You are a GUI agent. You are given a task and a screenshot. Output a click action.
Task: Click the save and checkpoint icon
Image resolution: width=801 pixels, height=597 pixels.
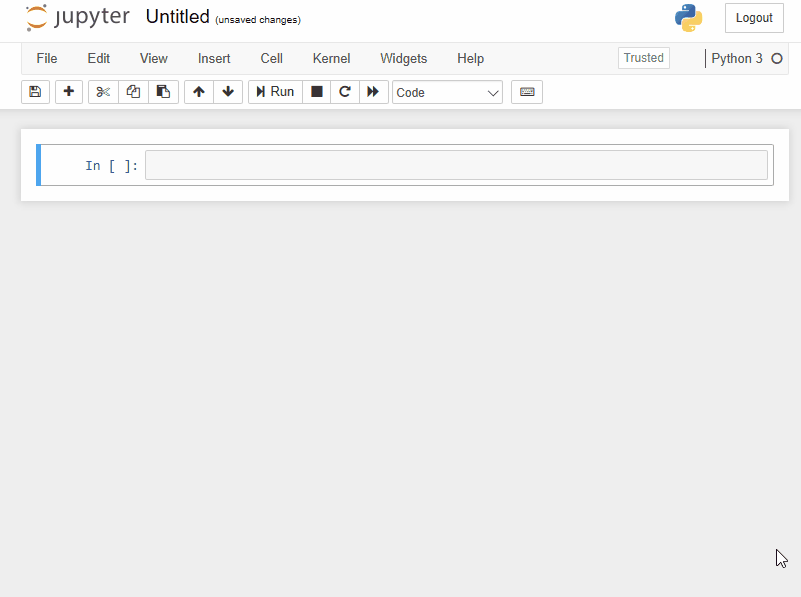[35, 92]
